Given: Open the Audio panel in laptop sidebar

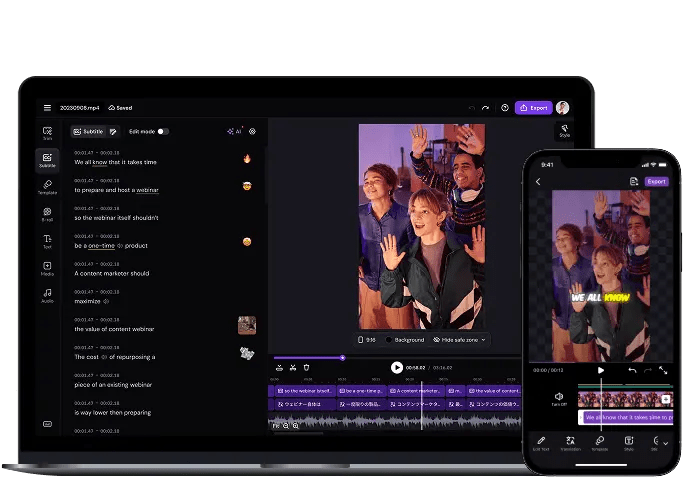Looking at the screenshot, I should (47, 296).
